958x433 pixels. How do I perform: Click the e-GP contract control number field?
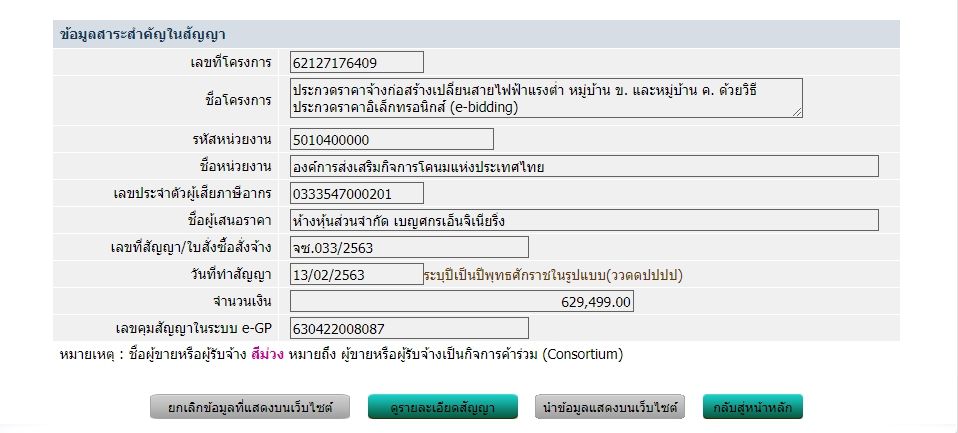point(409,328)
